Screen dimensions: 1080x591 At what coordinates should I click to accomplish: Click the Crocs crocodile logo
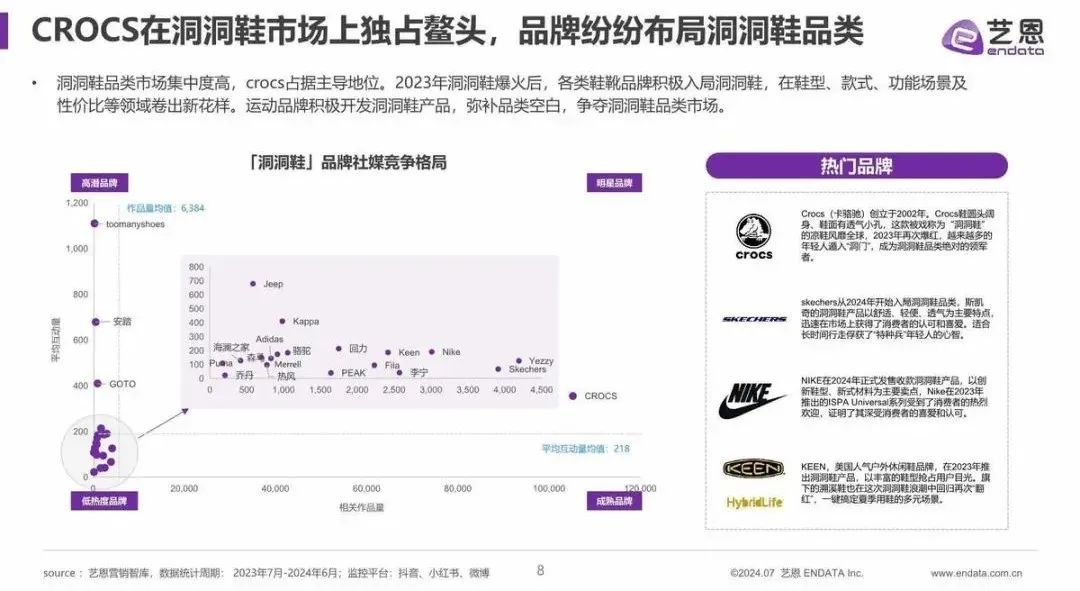click(754, 236)
